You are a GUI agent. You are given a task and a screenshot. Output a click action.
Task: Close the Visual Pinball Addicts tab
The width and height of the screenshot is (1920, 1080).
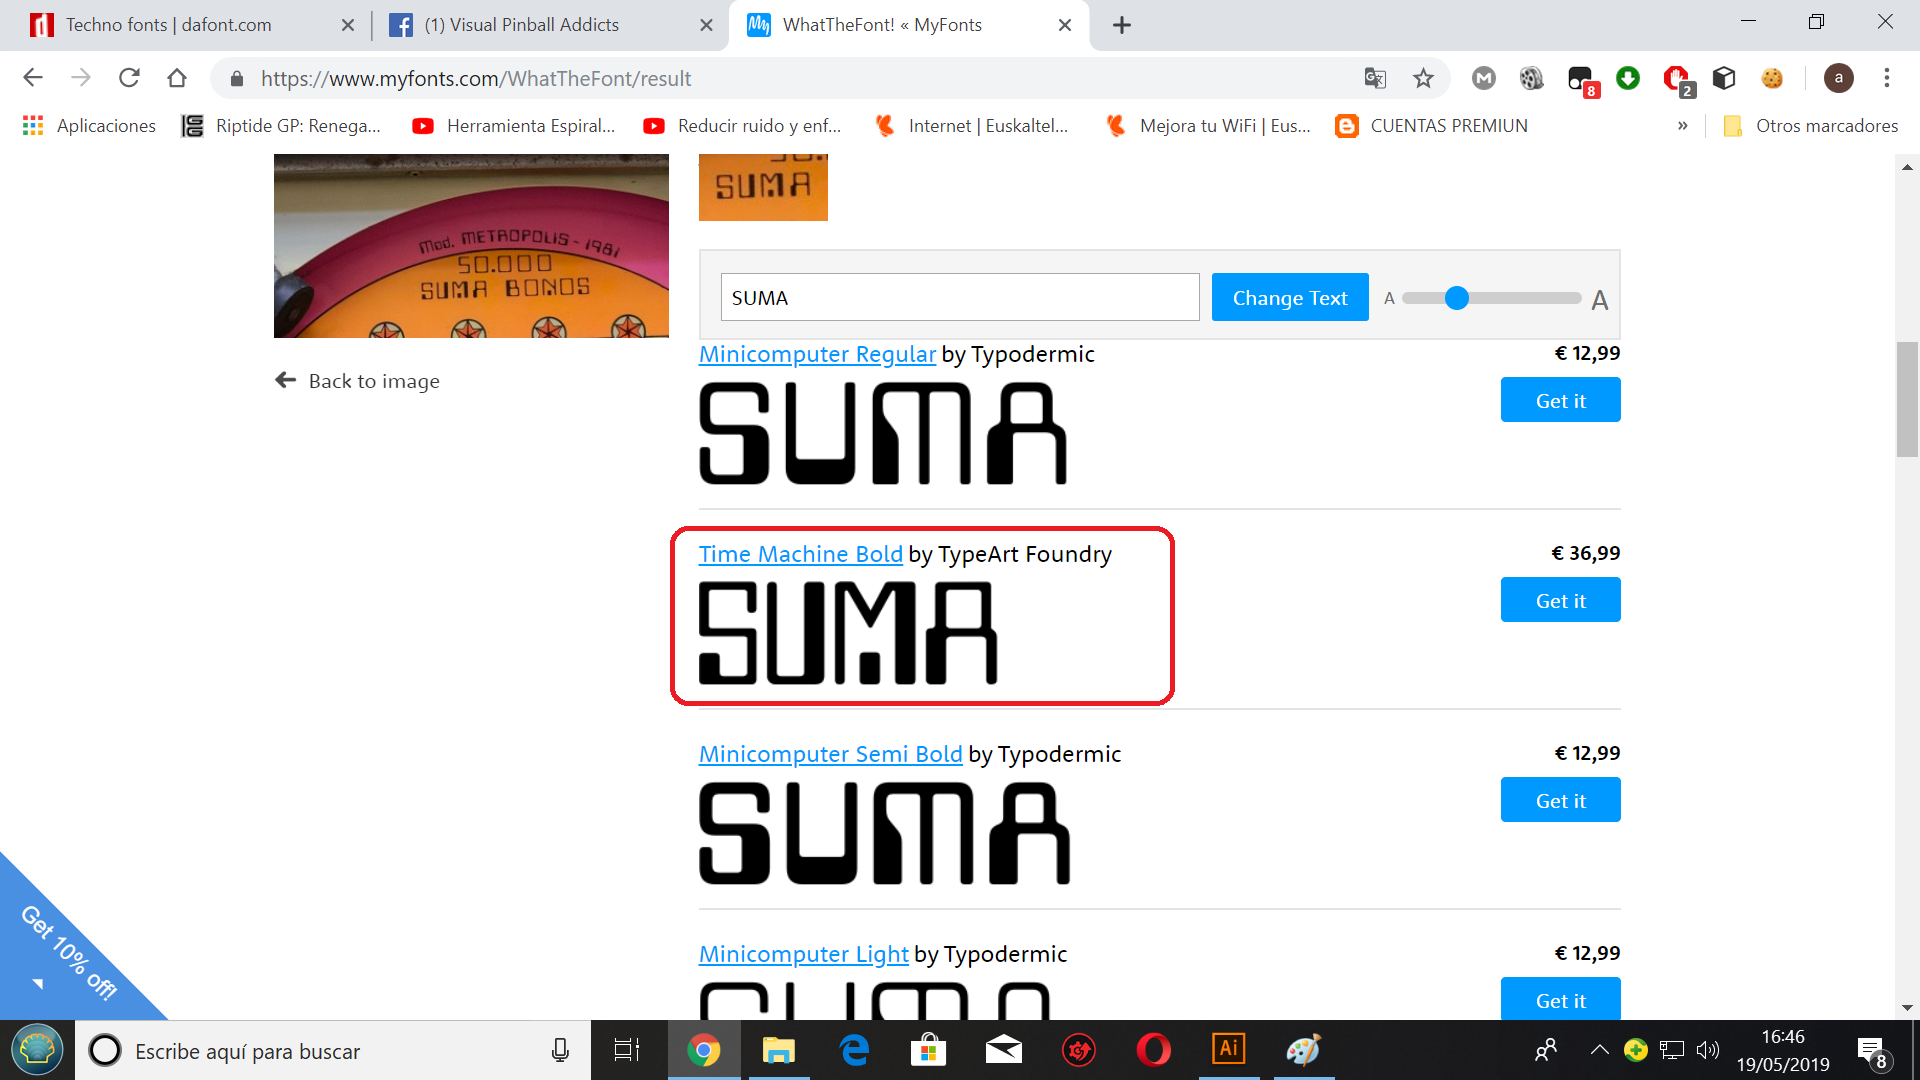pos(706,25)
